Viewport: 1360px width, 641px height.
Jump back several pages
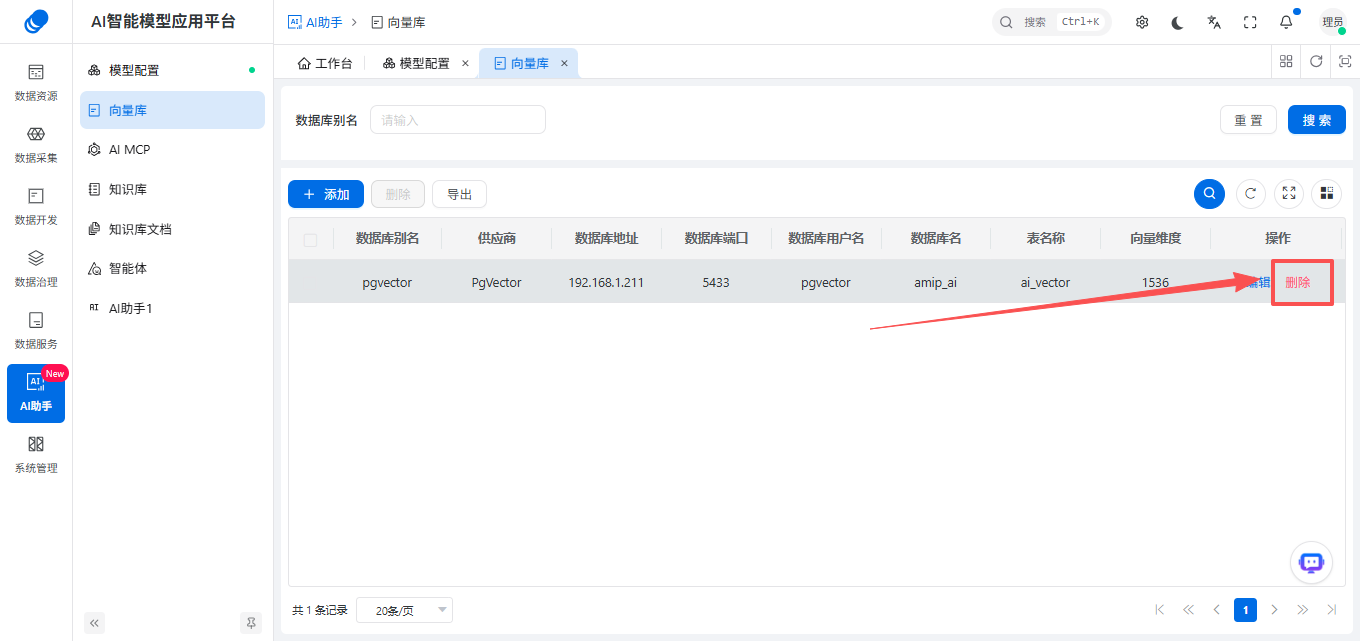tap(1188, 610)
